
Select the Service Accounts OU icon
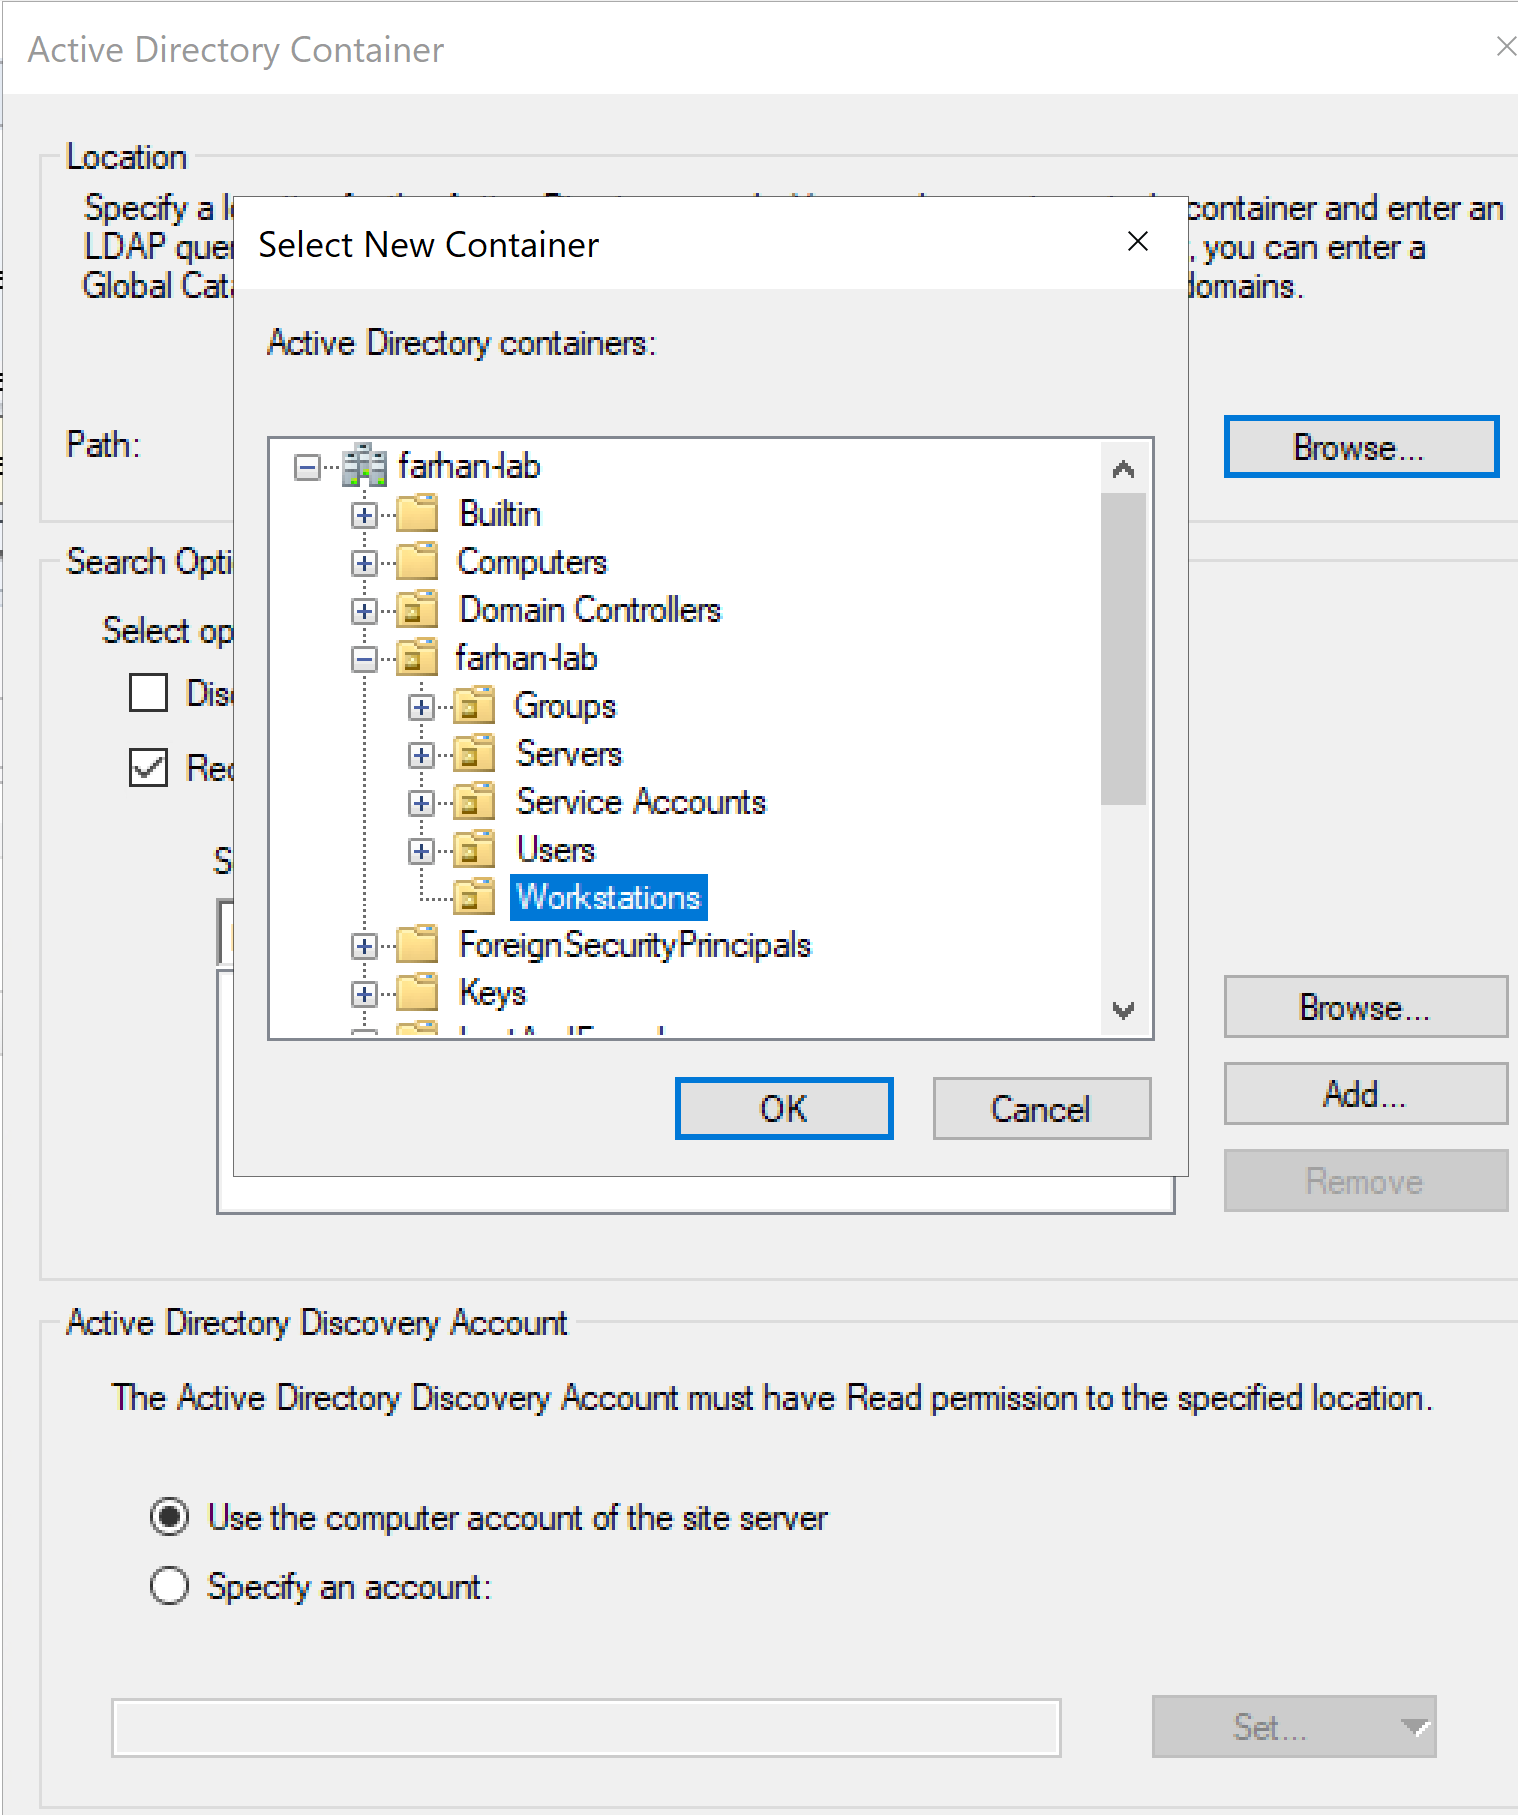pyautogui.click(x=474, y=802)
